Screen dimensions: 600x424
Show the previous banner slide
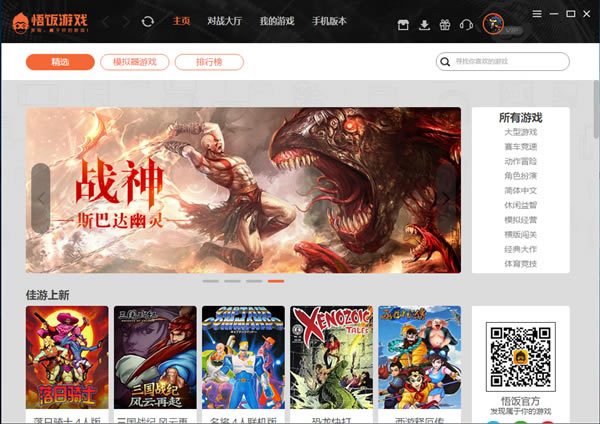click(x=41, y=198)
